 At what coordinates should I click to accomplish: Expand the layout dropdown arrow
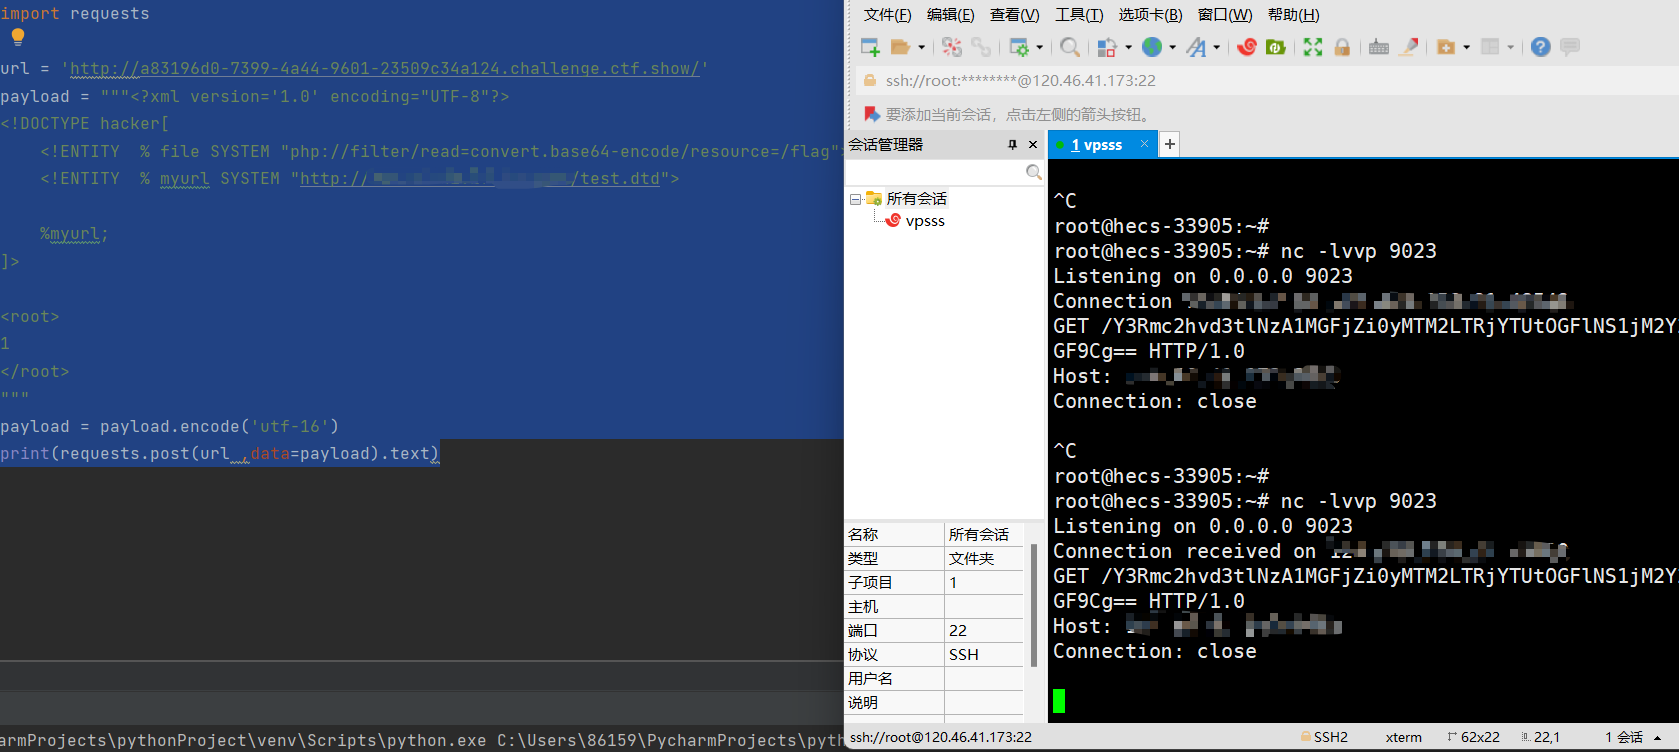coord(1511,47)
